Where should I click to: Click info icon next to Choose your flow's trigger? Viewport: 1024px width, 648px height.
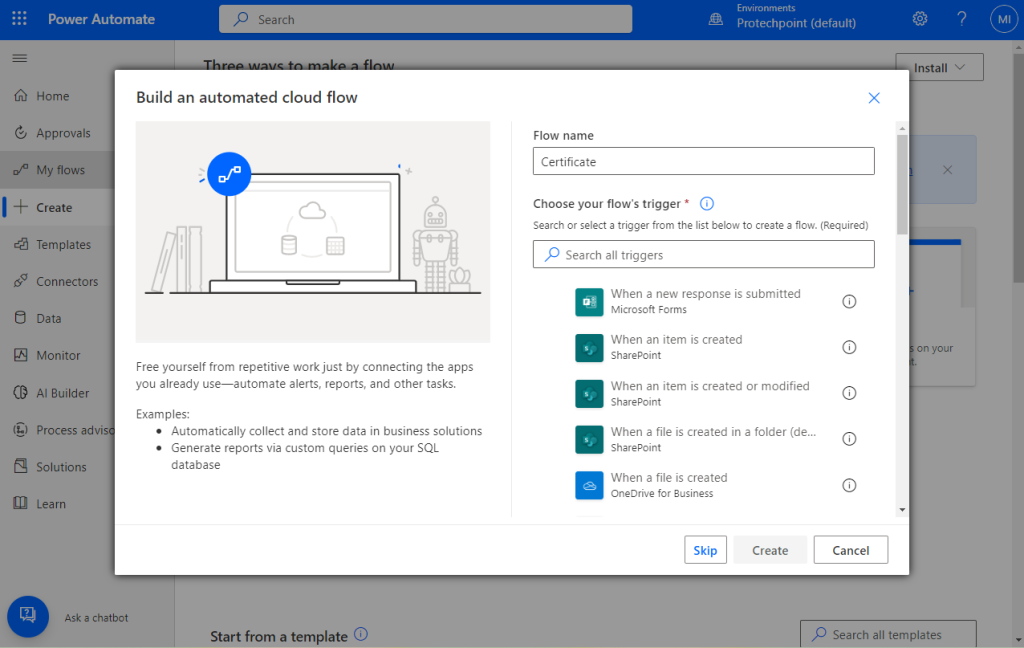707,204
